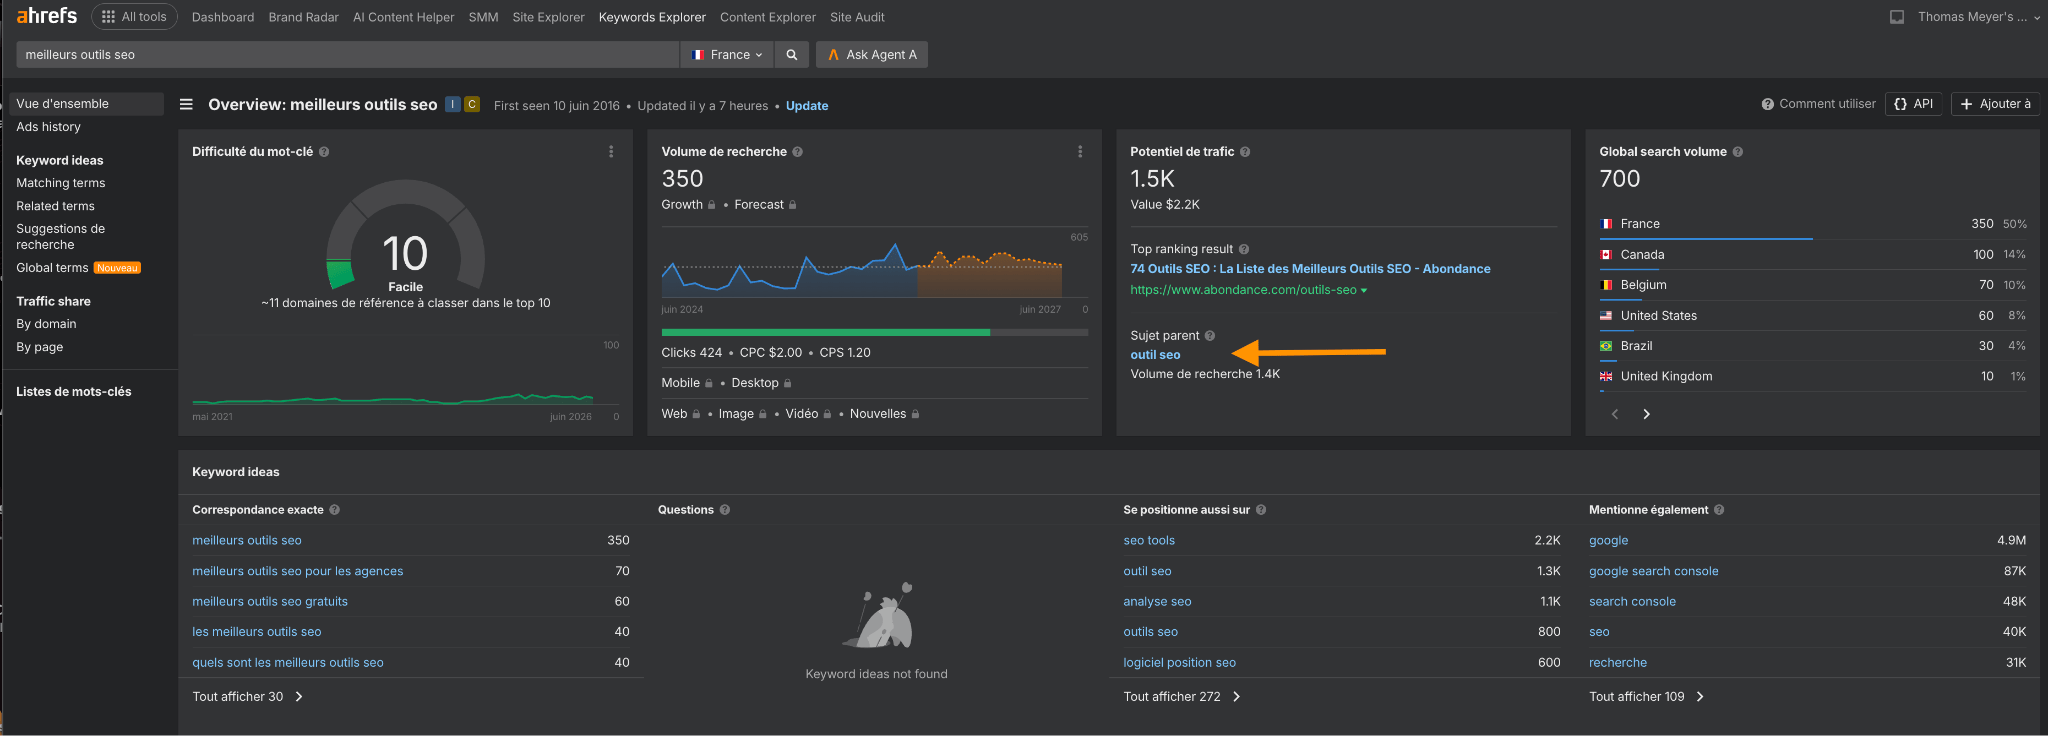Click the Canada flag row

click(x=1813, y=255)
